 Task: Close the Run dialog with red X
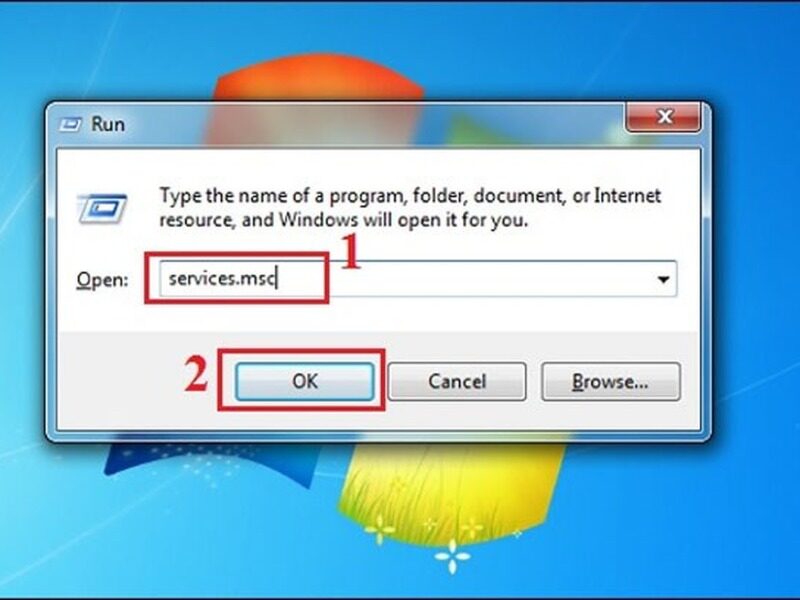point(663,117)
